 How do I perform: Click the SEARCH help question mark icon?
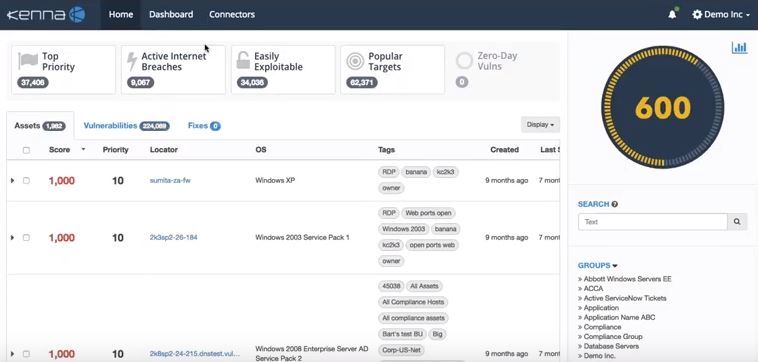[614, 204]
